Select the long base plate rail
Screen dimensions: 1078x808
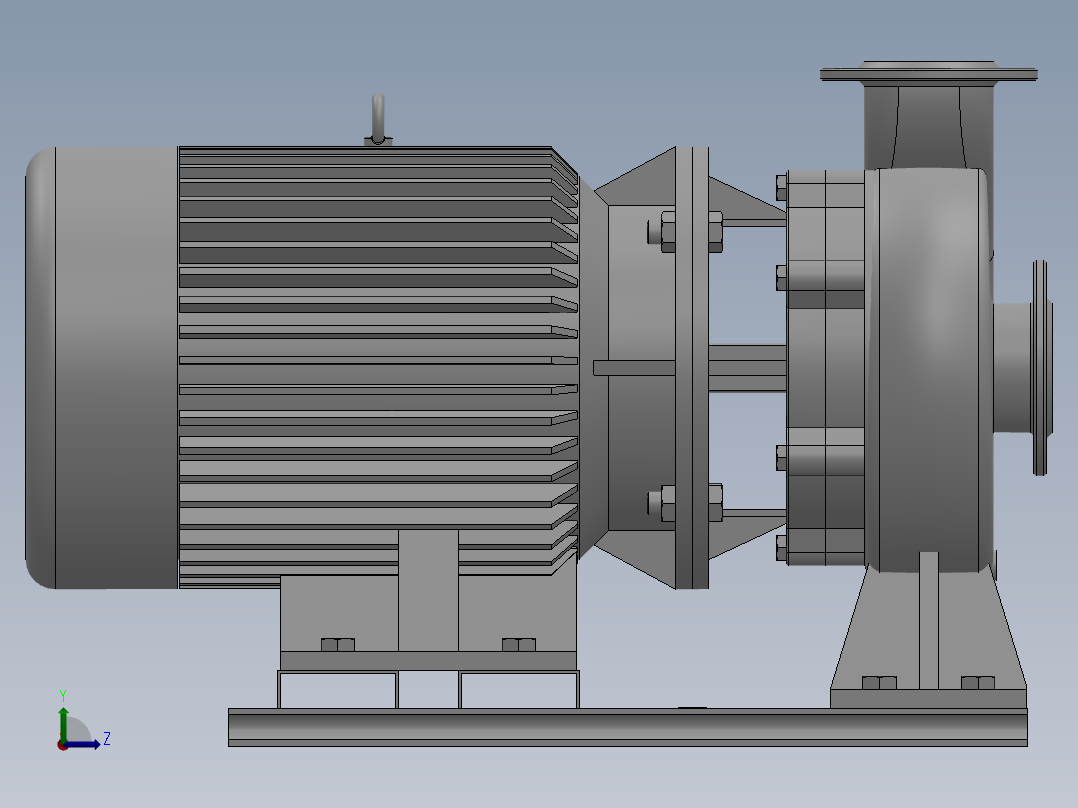point(628,727)
